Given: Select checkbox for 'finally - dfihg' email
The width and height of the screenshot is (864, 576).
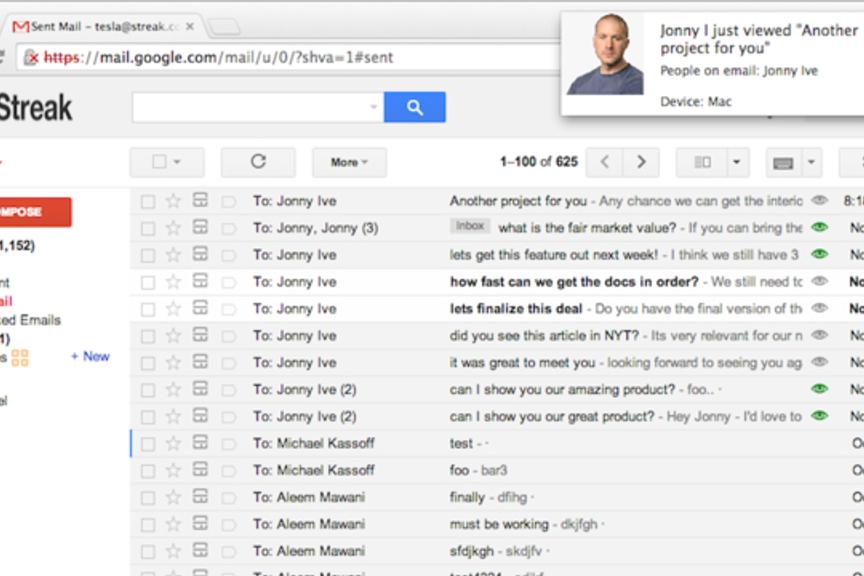Looking at the screenshot, I should [148, 498].
